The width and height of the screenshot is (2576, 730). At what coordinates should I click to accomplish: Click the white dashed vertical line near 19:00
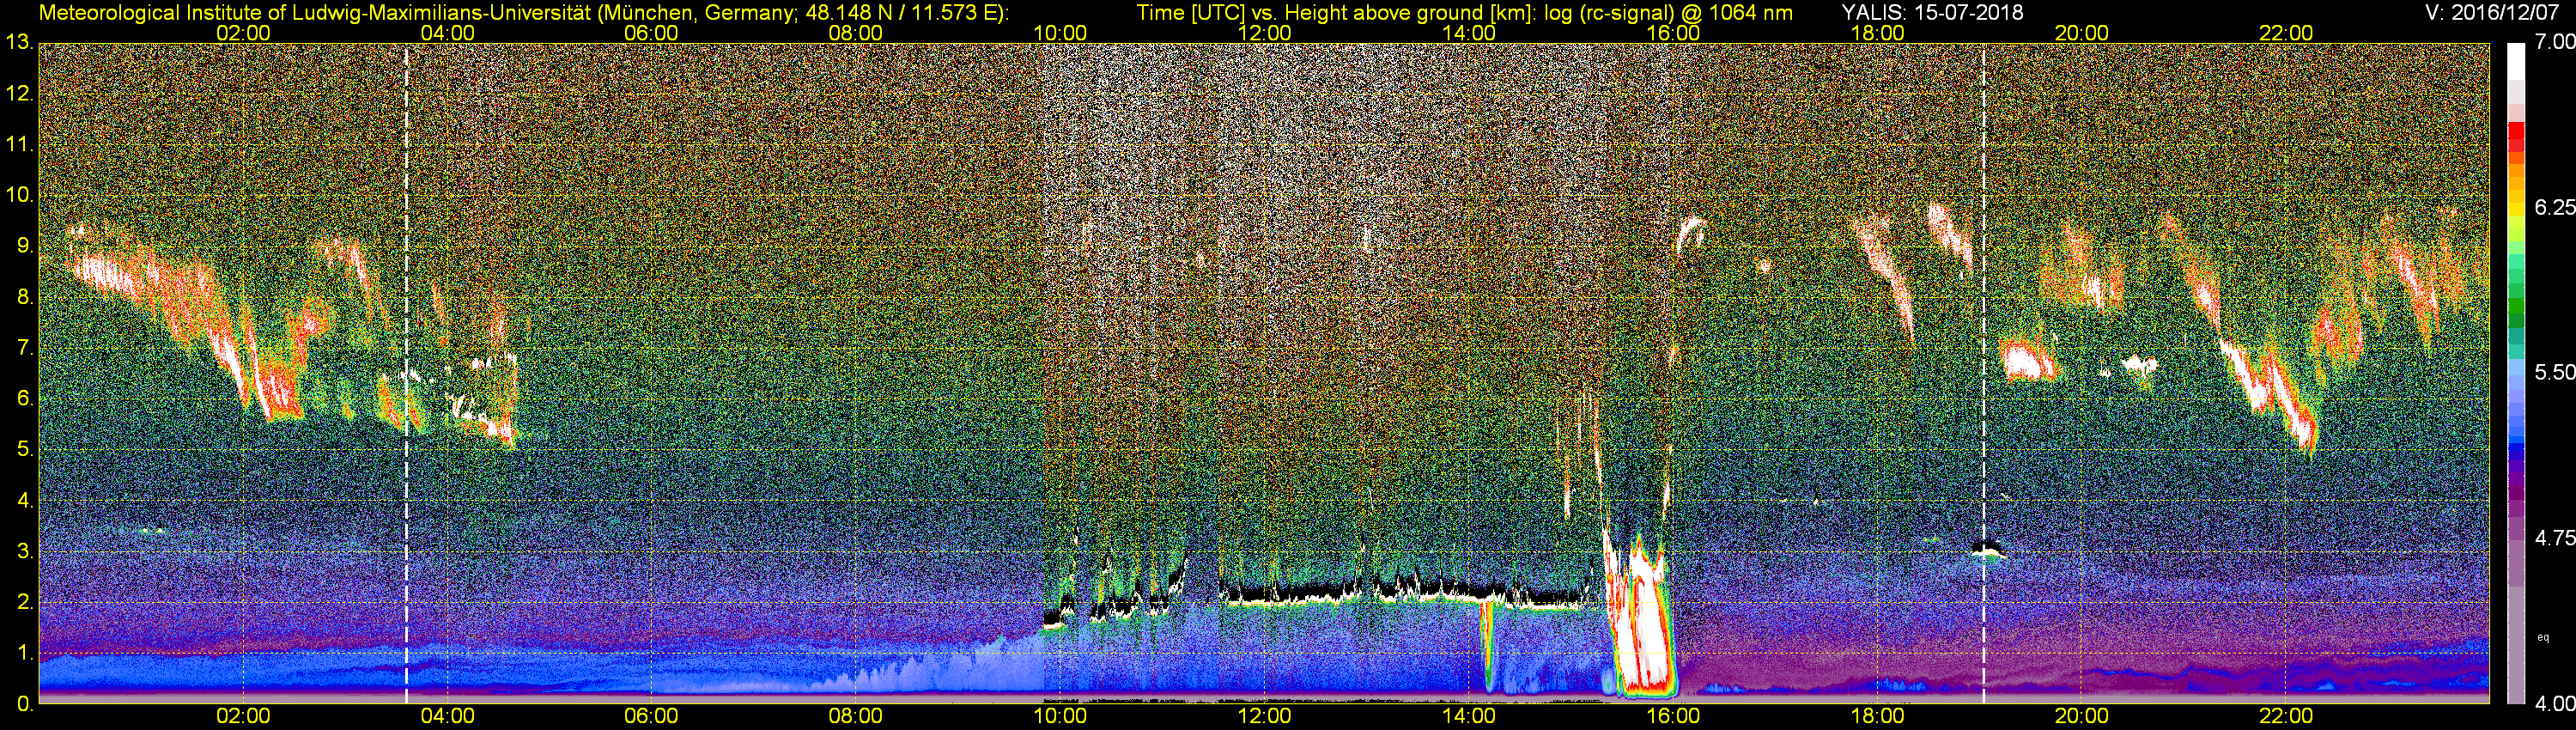click(1984, 373)
